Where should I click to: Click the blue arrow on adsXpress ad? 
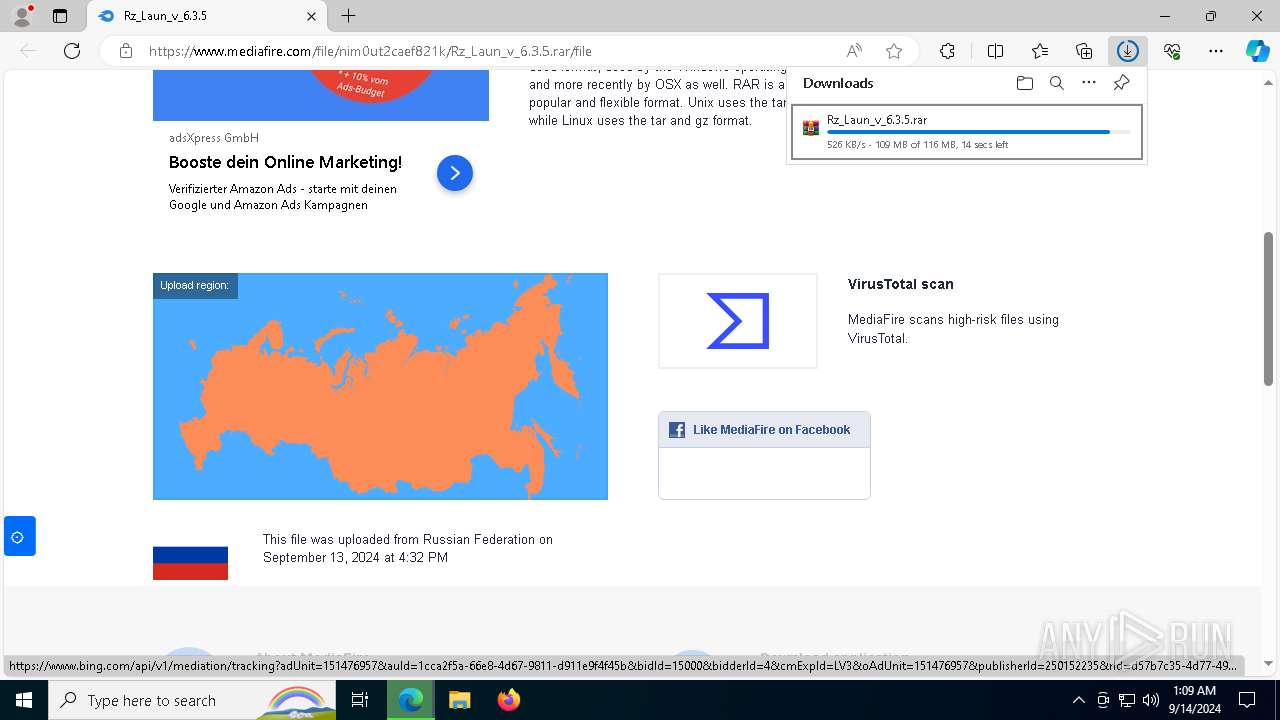[454, 173]
